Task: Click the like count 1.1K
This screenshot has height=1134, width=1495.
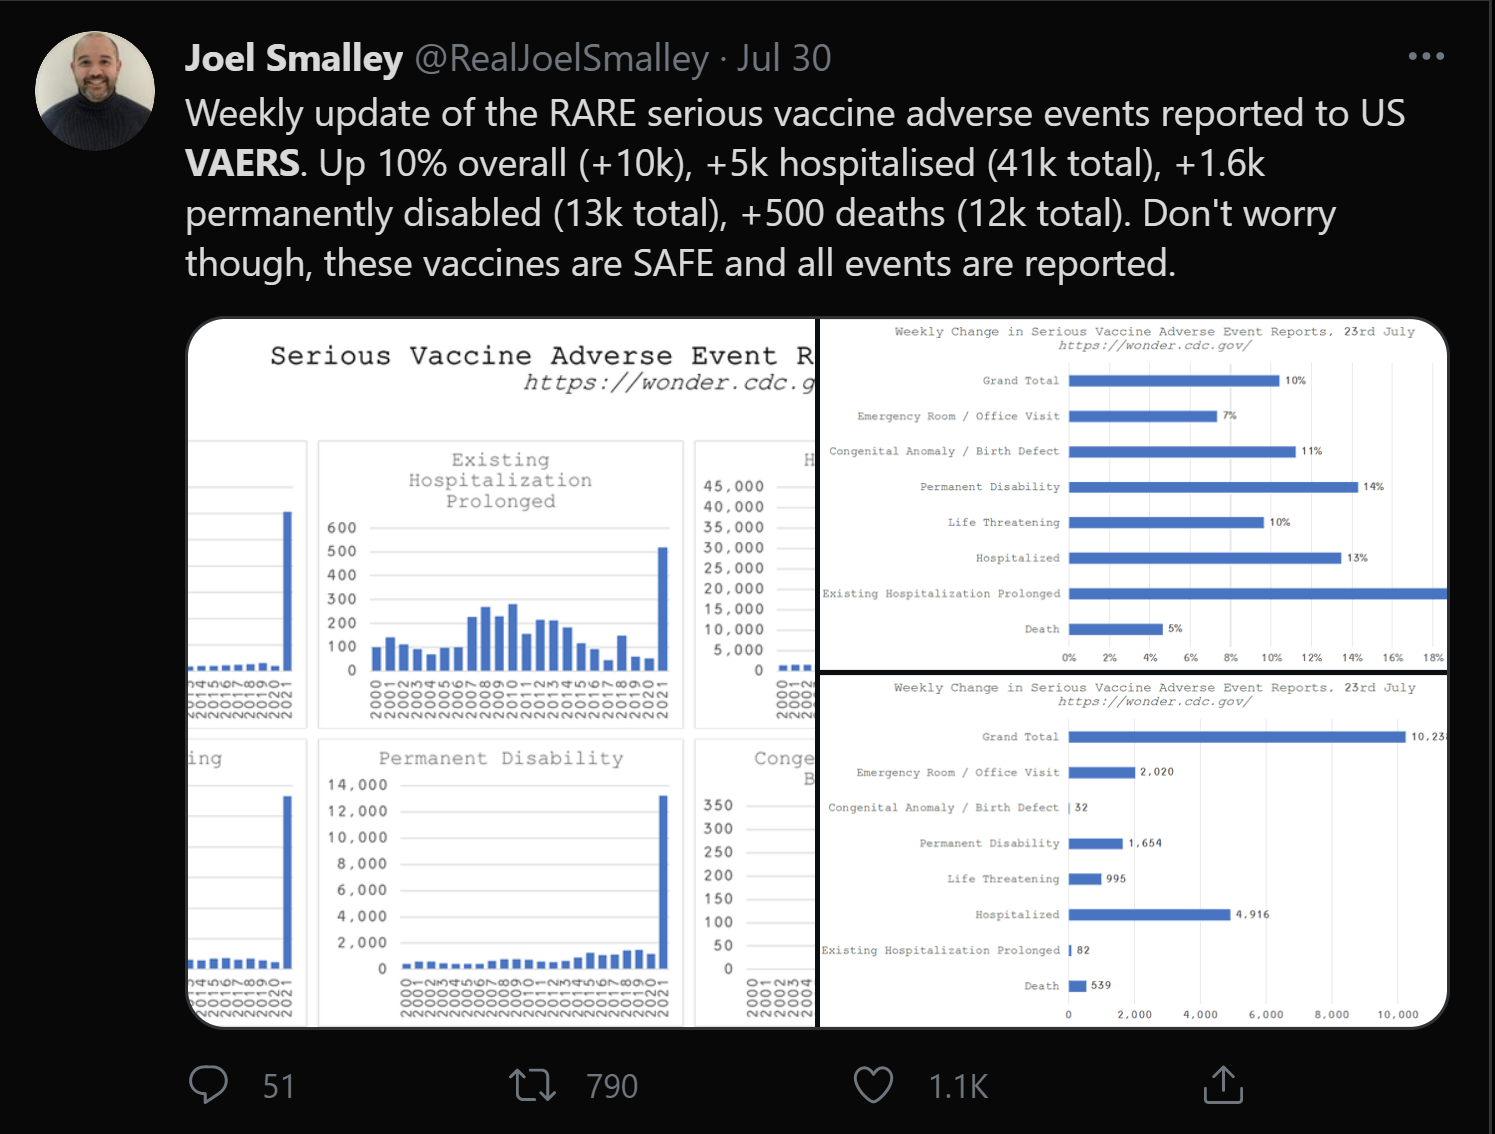Action: click(x=958, y=1087)
